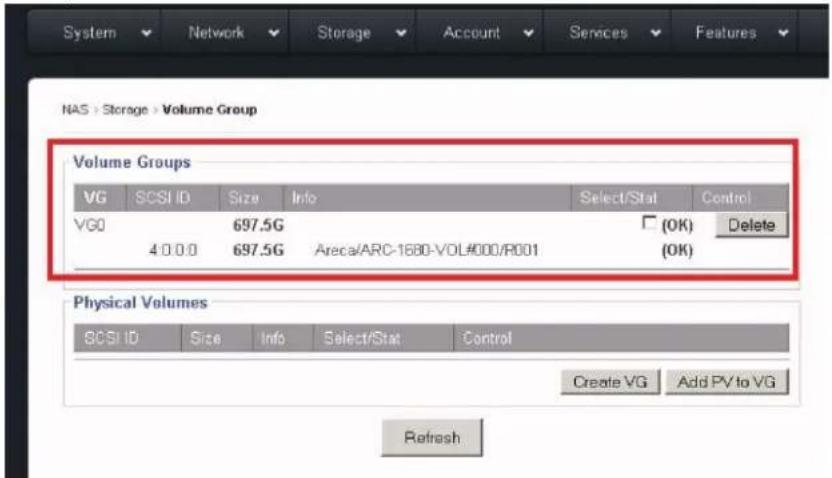Click the Physical Volumes section title
832x478 pixels.
coord(141,303)
